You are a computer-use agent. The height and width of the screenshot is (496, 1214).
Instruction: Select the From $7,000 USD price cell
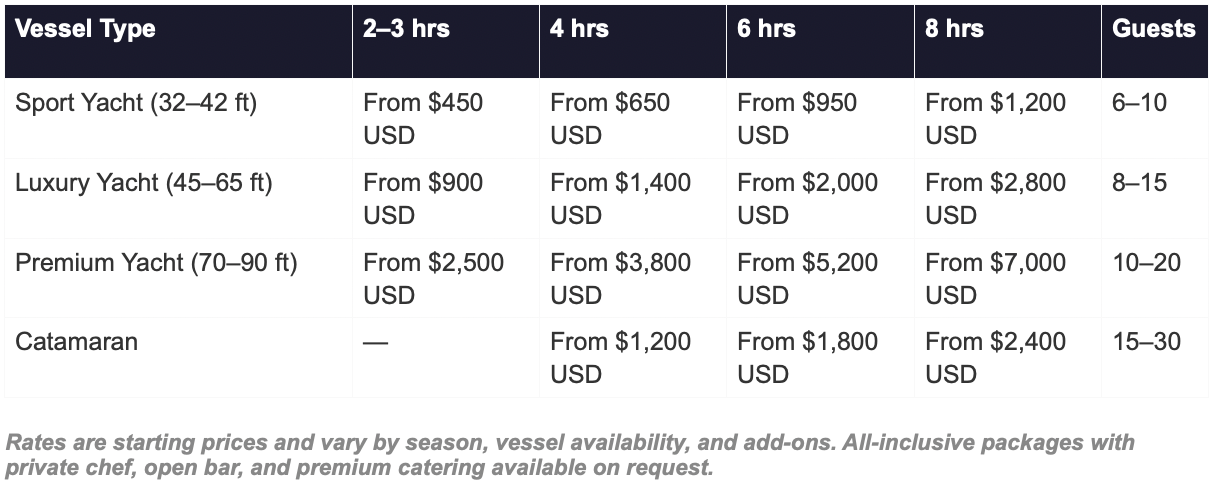click(x=995, y=278)
